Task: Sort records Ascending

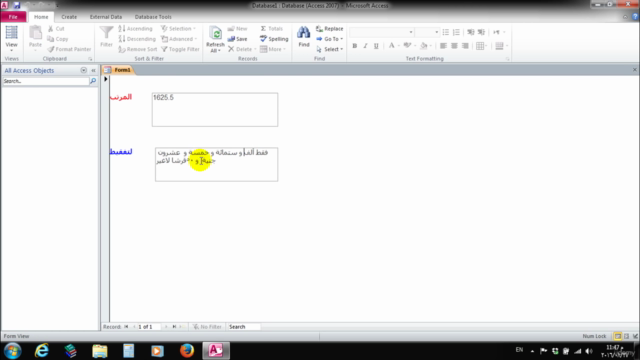Action: coord(136,29)
